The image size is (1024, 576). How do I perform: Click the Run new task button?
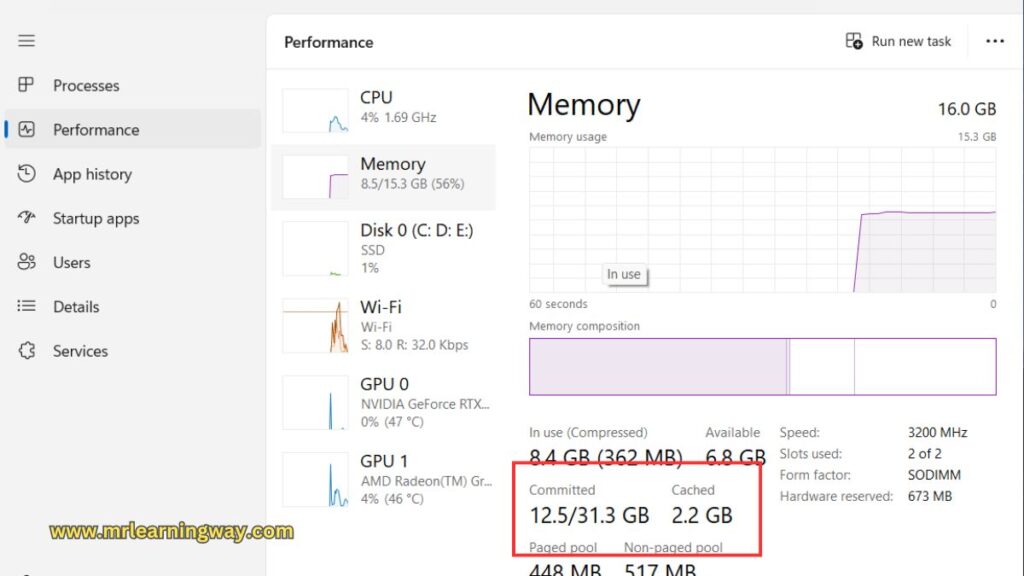tap(898, 41)
